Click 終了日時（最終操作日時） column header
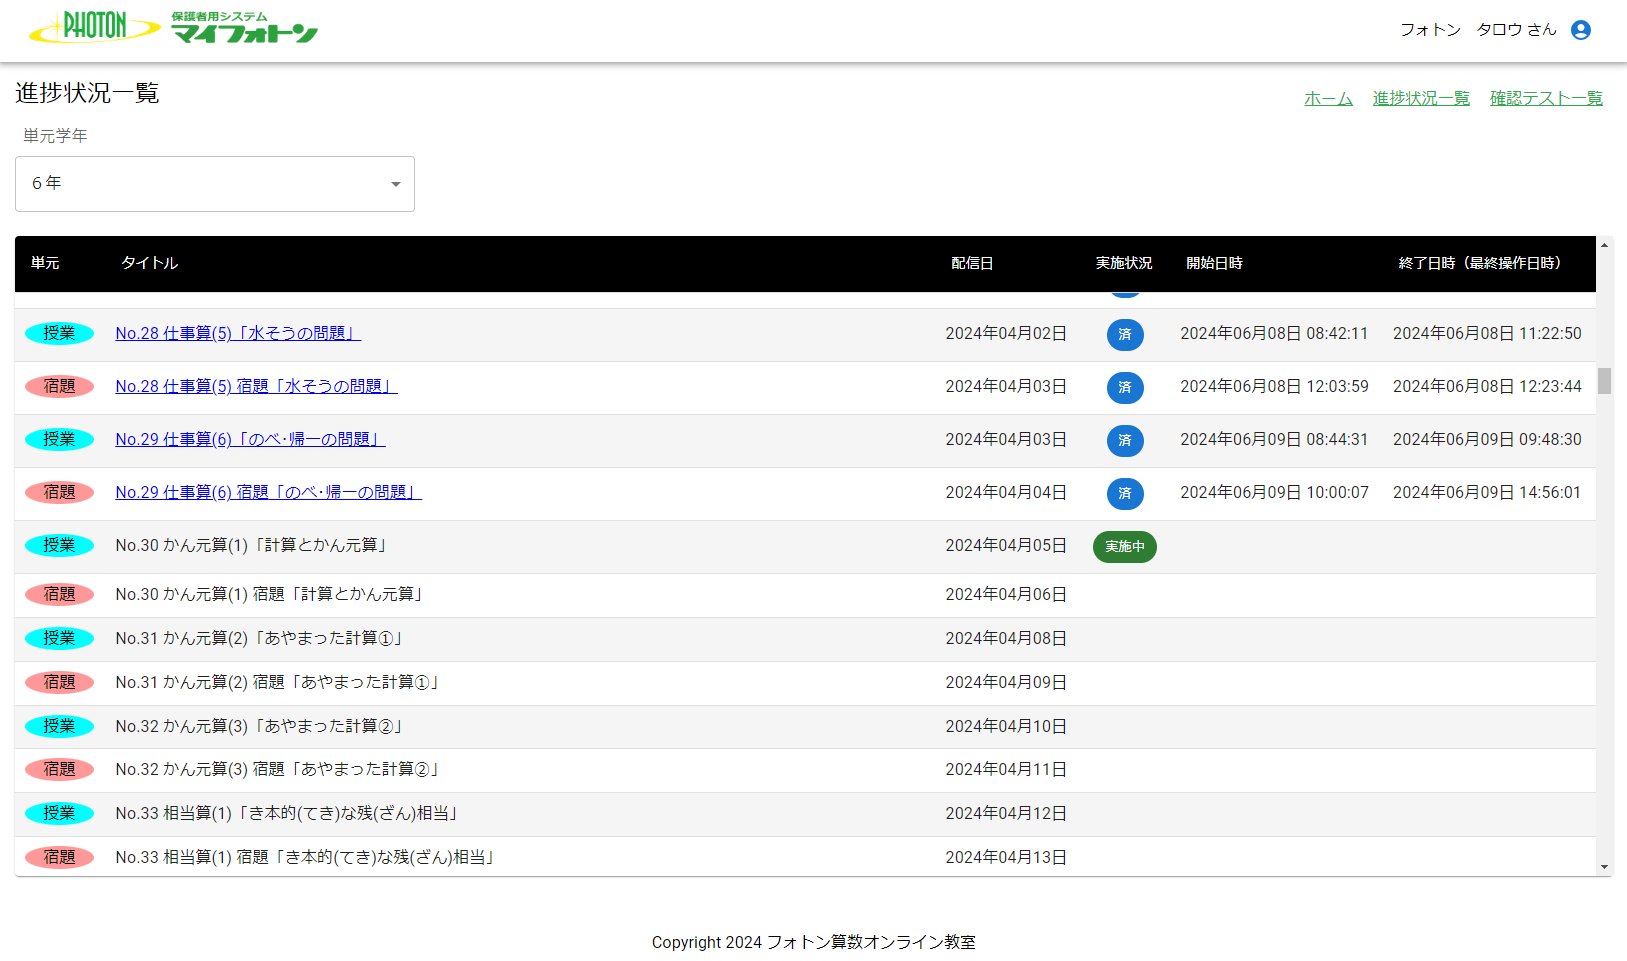1627x961 pixels. click(1480, 263)
